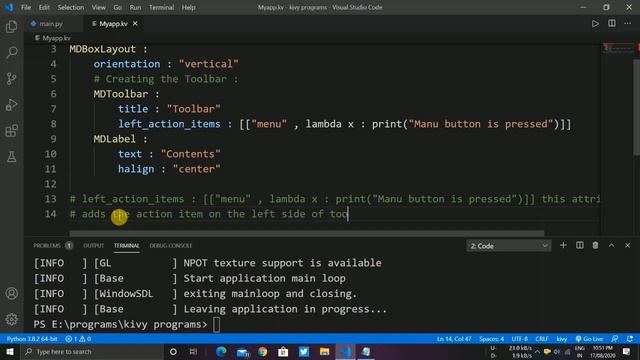Open Cortana circle on the taskbar
This screenshot has width=640, height=360.
[173, 351]
